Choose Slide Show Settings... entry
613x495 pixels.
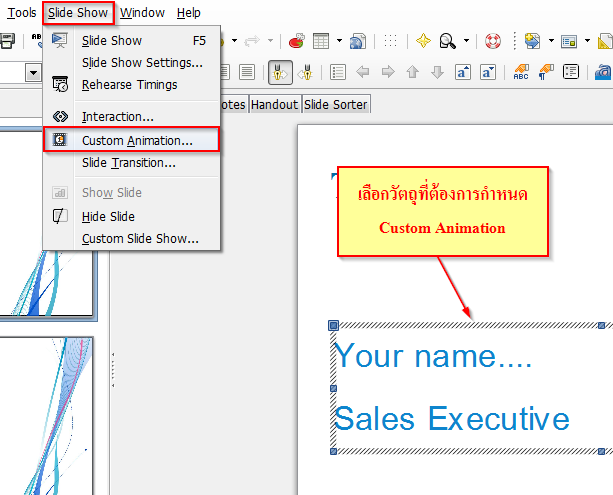click(x=132, y=63)
